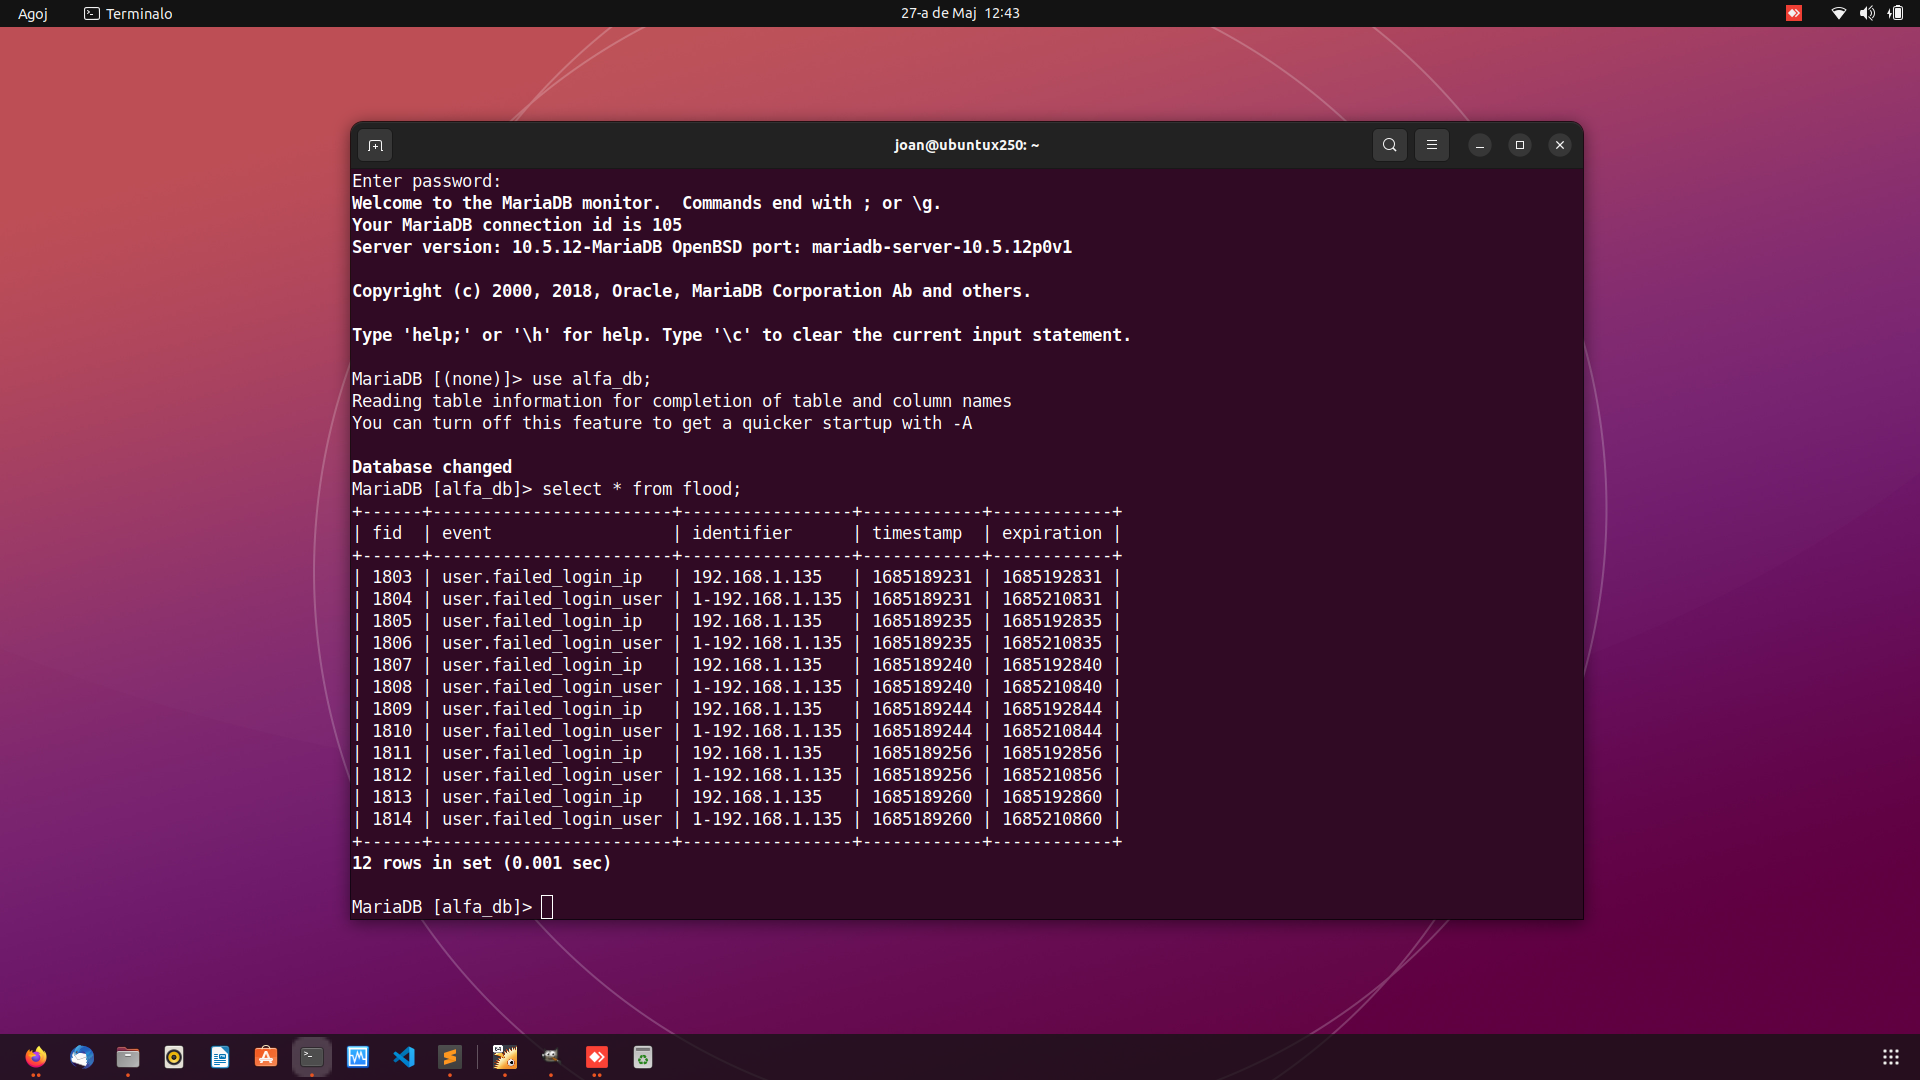Click the terminal title joan@ubuntux250
Viewport: 1920px width, 1080px height.
pos(967,145)
